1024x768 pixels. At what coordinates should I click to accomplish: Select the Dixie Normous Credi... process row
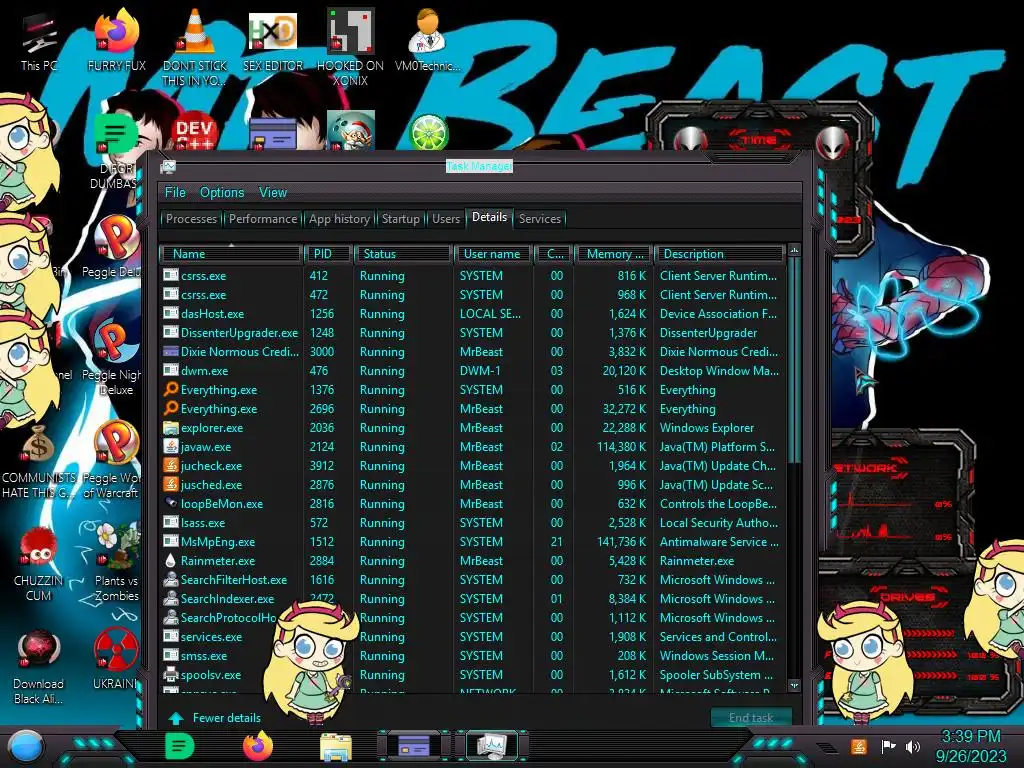473,351
